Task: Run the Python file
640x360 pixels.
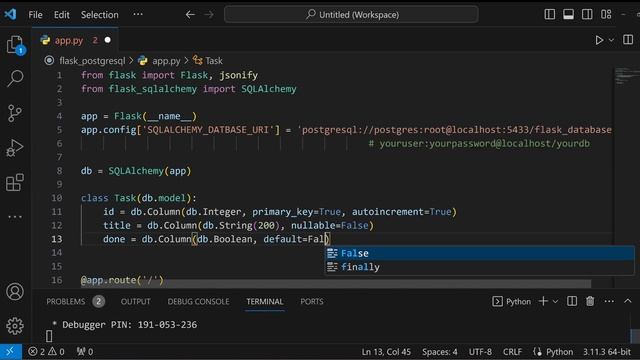Action: (x=599, y=40)
